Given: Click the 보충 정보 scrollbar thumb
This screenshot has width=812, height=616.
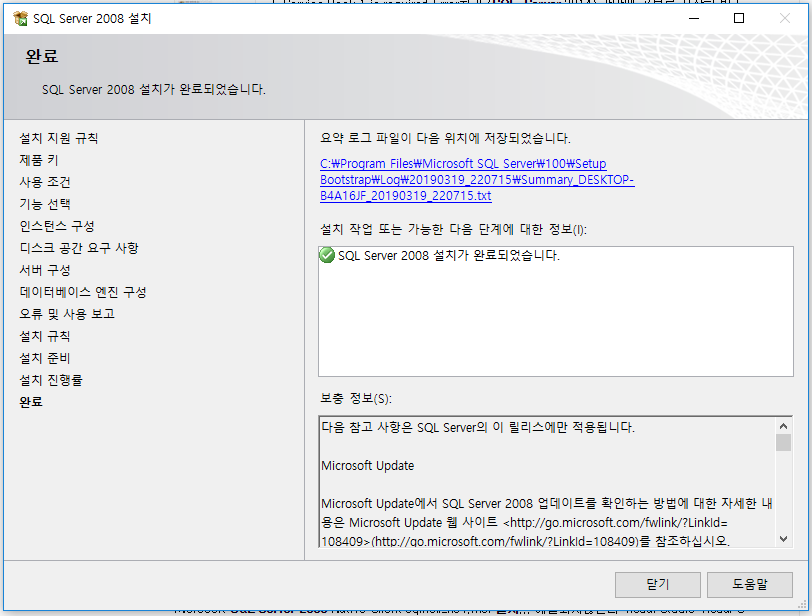Looking at the screenshot, I should (784, 443).
